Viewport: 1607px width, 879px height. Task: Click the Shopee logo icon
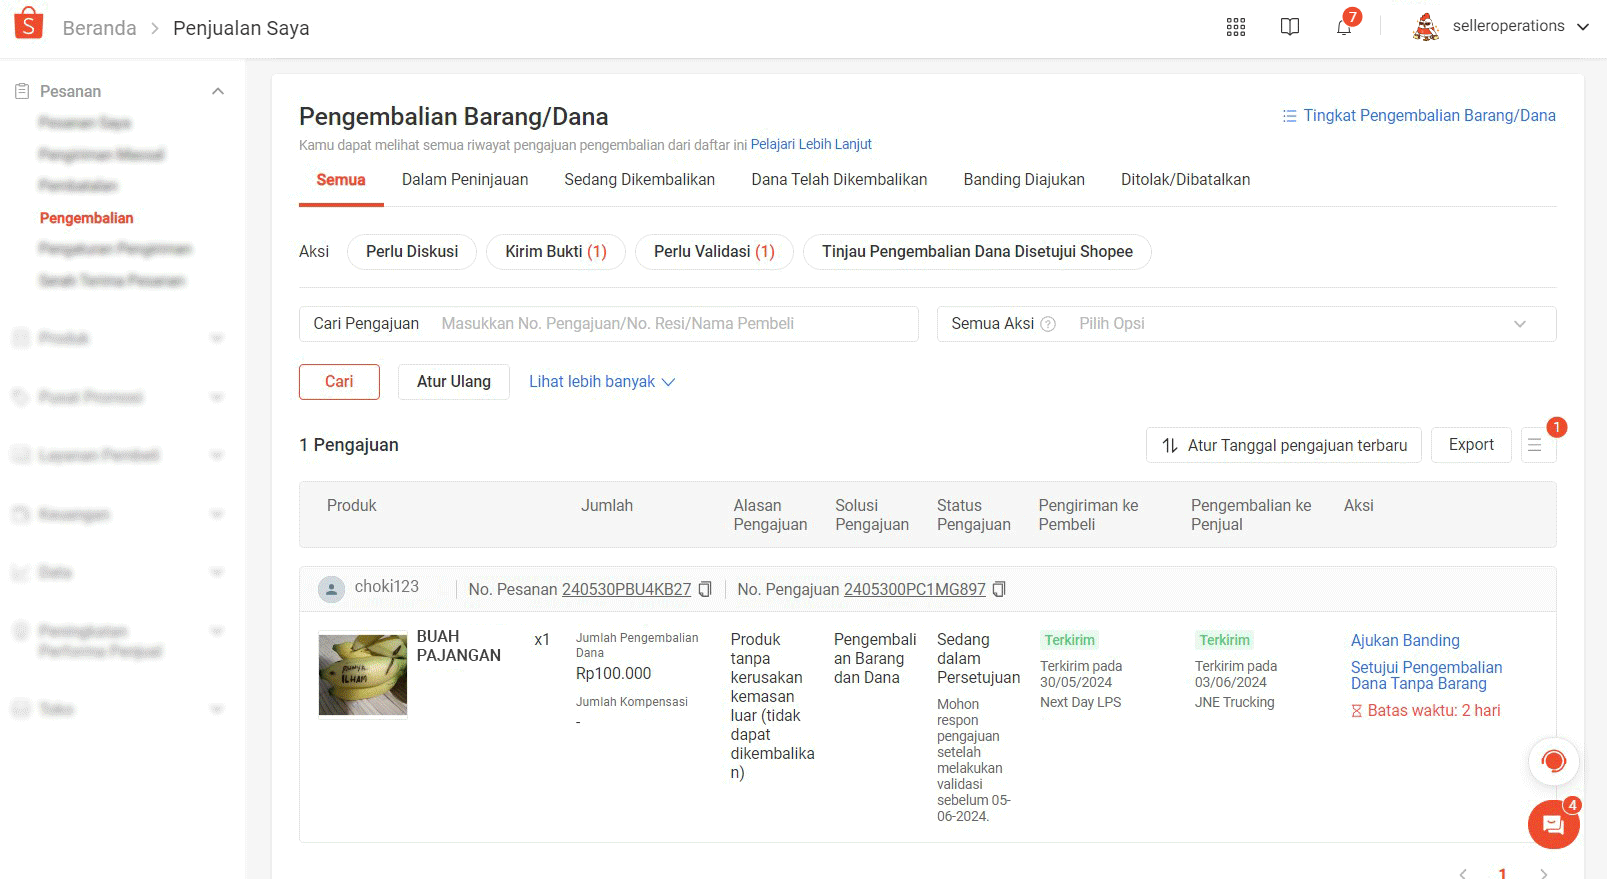tap(29, 24)
